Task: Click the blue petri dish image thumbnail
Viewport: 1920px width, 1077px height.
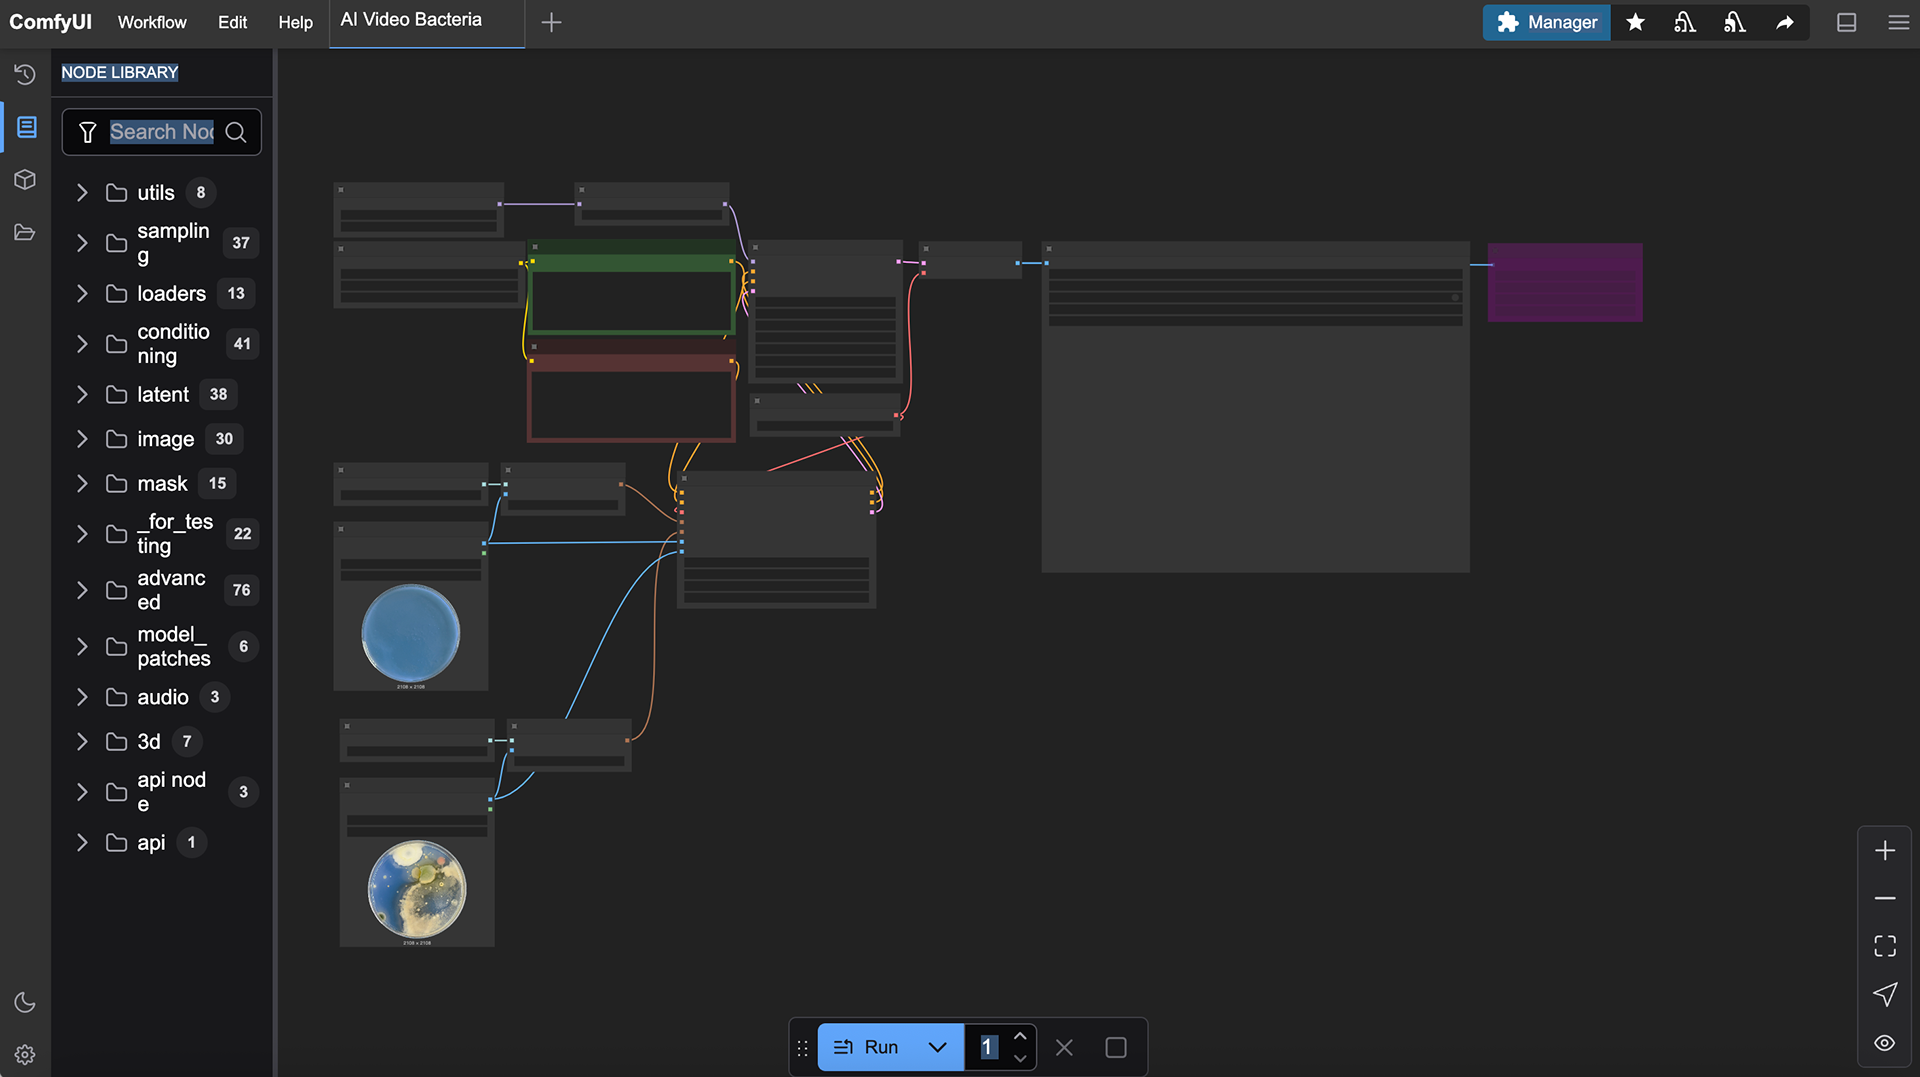Action: (411, 633)
